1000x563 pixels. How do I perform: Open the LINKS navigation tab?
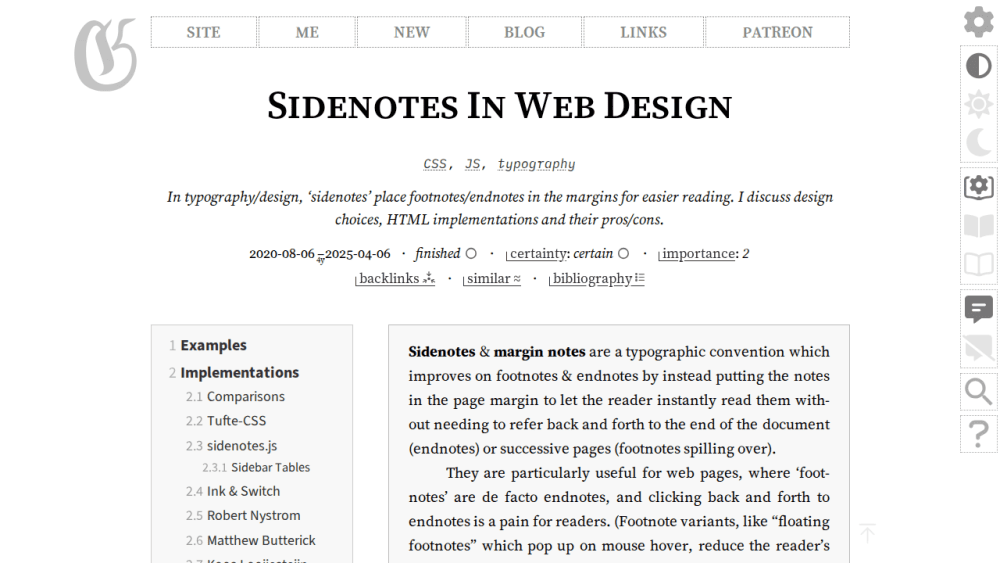(643, 33)
